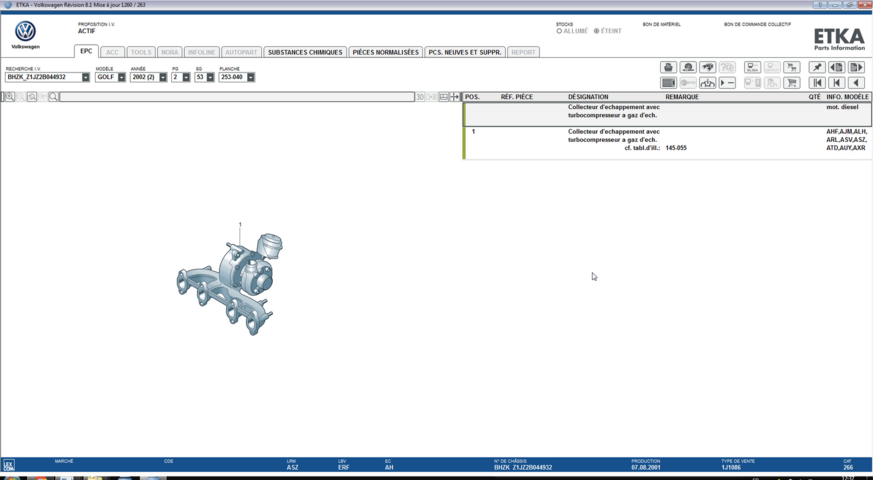Click the ACC tab
This screenshot has height=480, width=873.
point(112,52)
